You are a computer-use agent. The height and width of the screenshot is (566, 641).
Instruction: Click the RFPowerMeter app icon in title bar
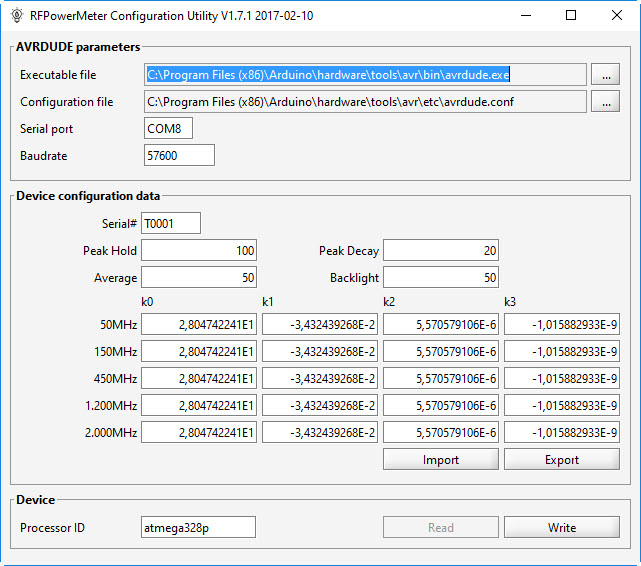click(x=15, y=15)
